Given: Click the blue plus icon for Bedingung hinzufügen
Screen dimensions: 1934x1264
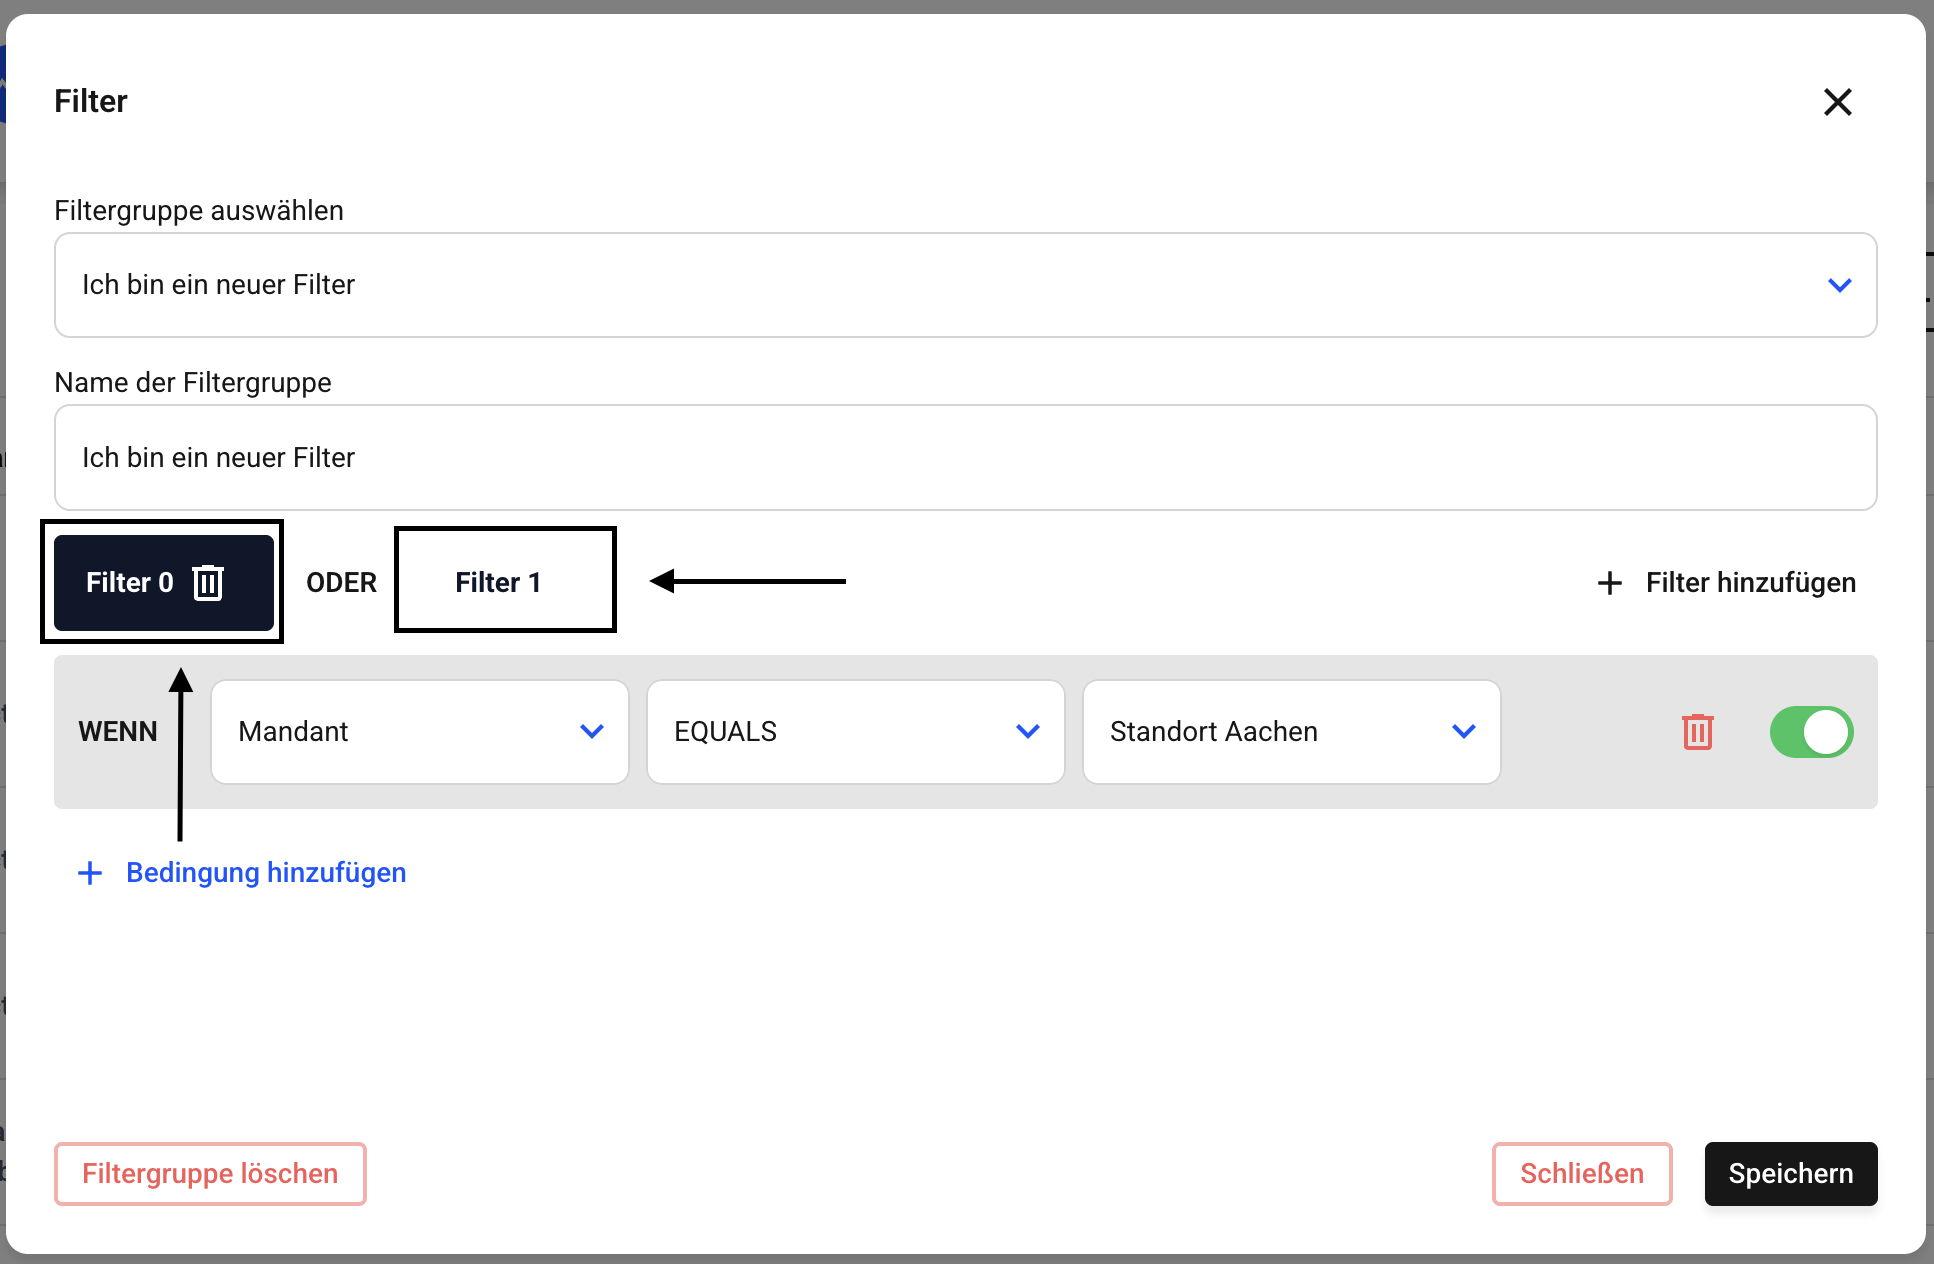Looking at the screenshot, I should point(90,873).
